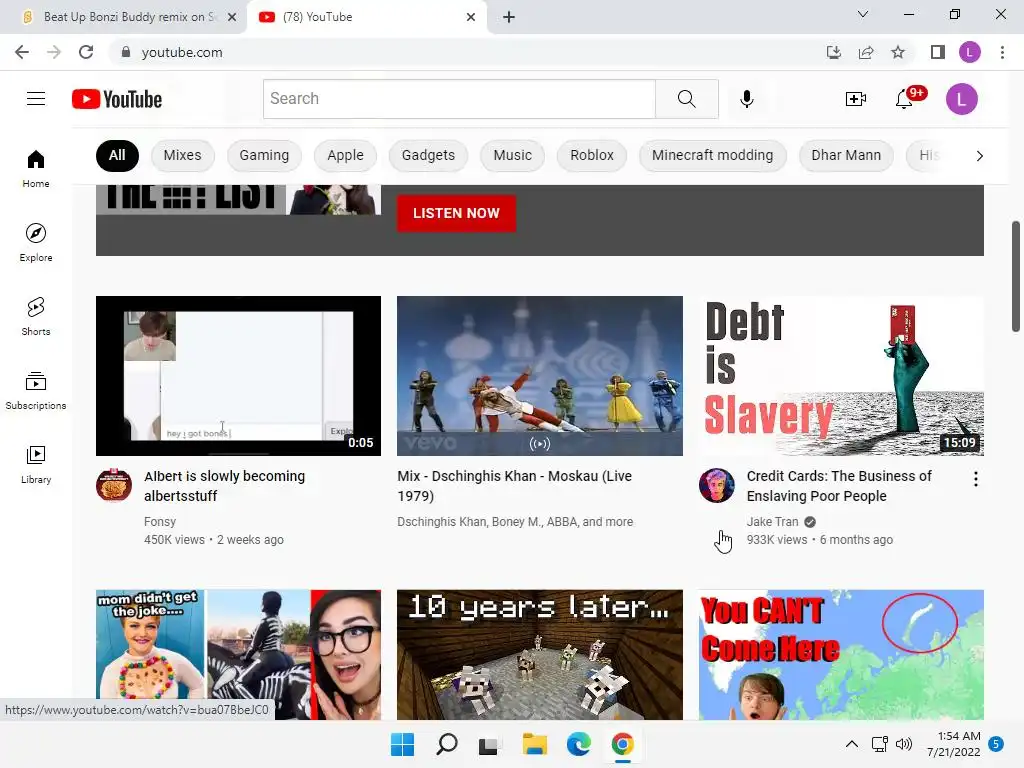The image size is (1024, 768).
Task: Open Chrome three-dot menu
Action: click(x=1002, y=52)
